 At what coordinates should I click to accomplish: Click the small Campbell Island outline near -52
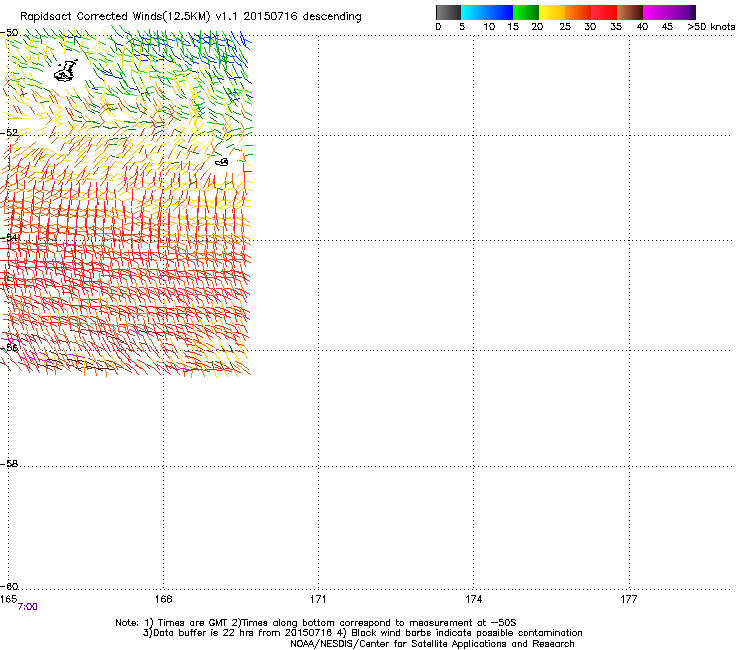222,162
